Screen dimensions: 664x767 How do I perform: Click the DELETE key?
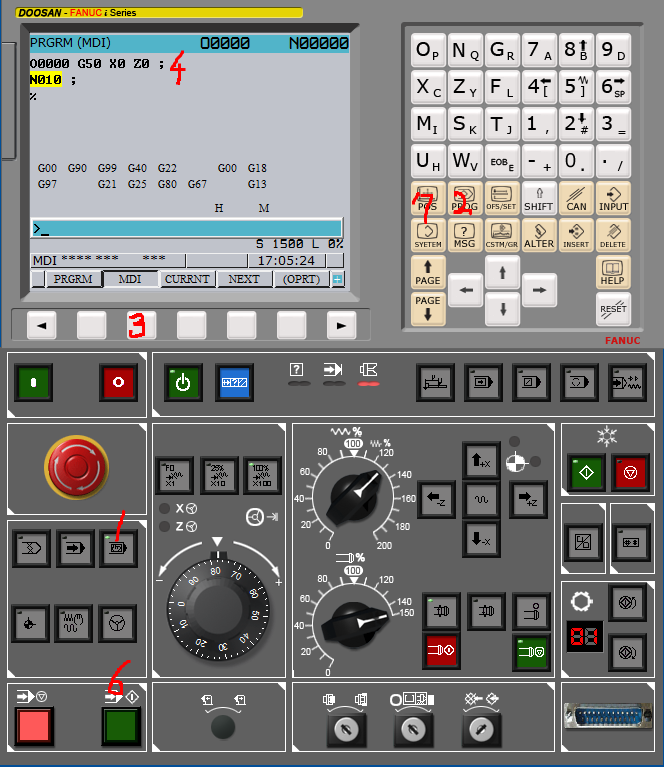tap(613, 235)
